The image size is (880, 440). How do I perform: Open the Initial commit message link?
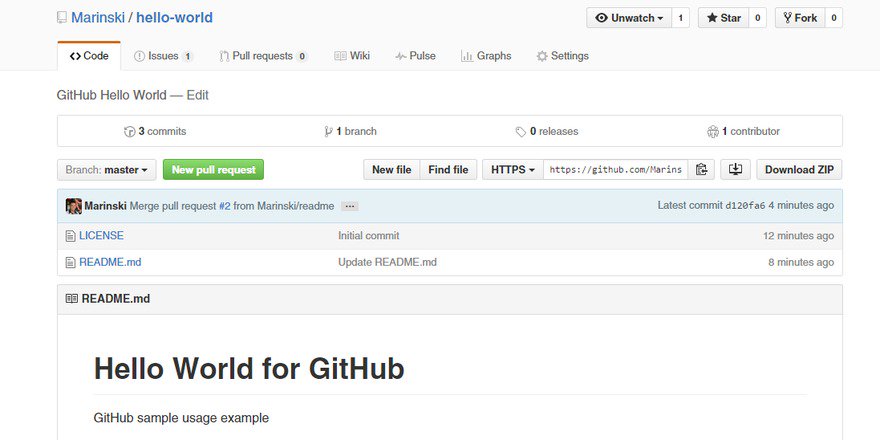click(369, 236)
